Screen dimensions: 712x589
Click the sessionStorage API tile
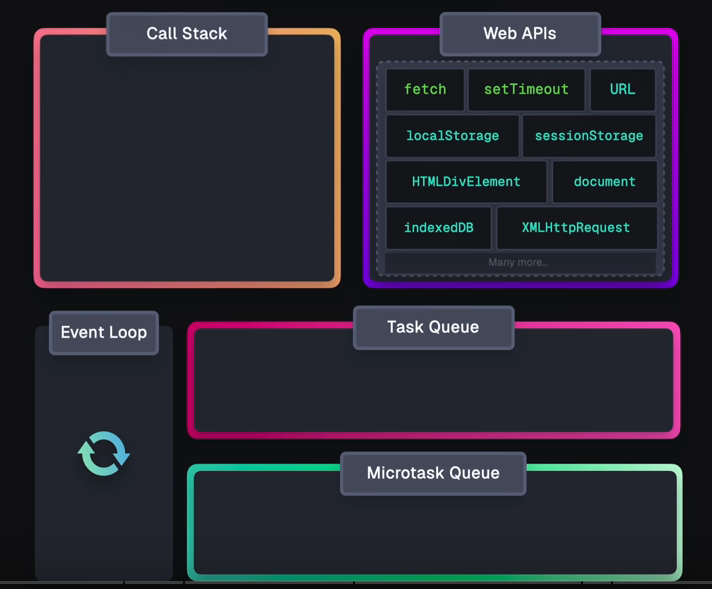point(589,136)
